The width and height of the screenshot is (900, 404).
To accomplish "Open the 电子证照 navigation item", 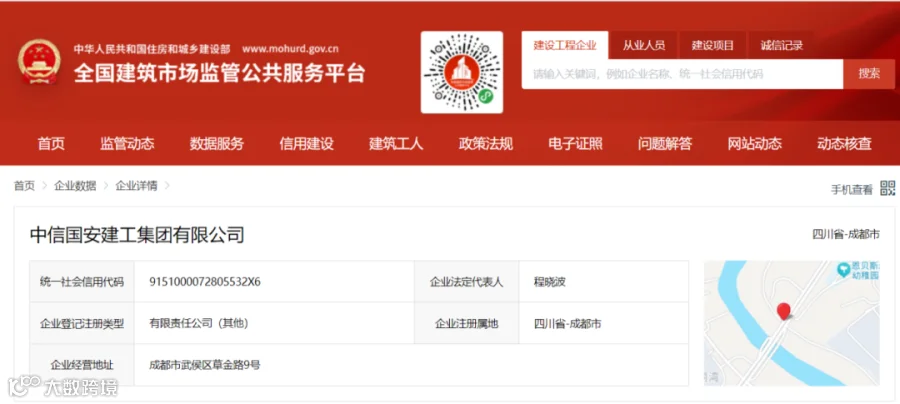I will click(x=575, y=143).
